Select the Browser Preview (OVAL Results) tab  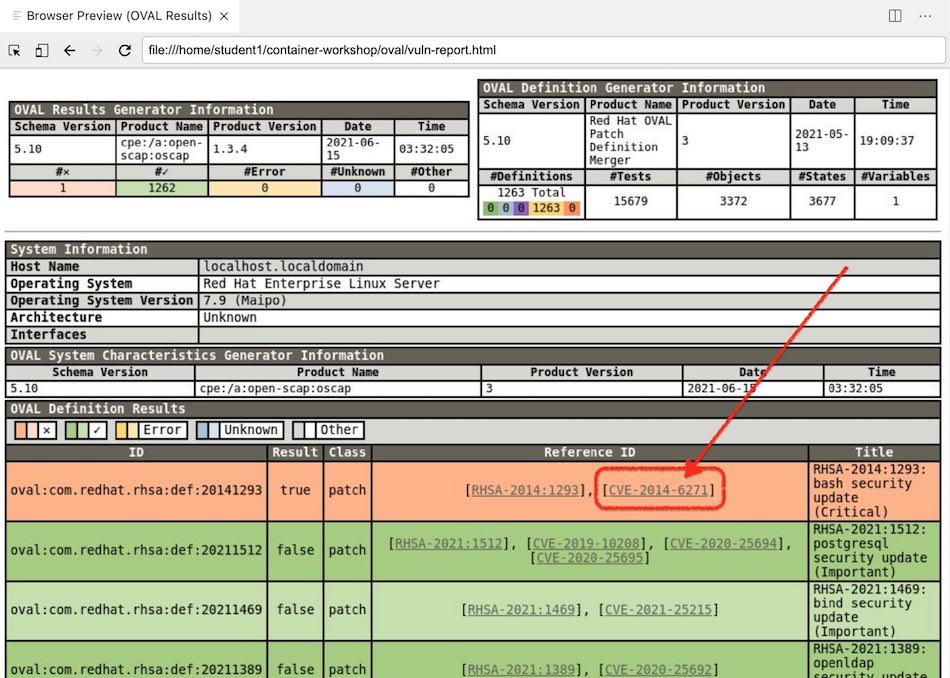pyautogui.click(x=118, y=16)
